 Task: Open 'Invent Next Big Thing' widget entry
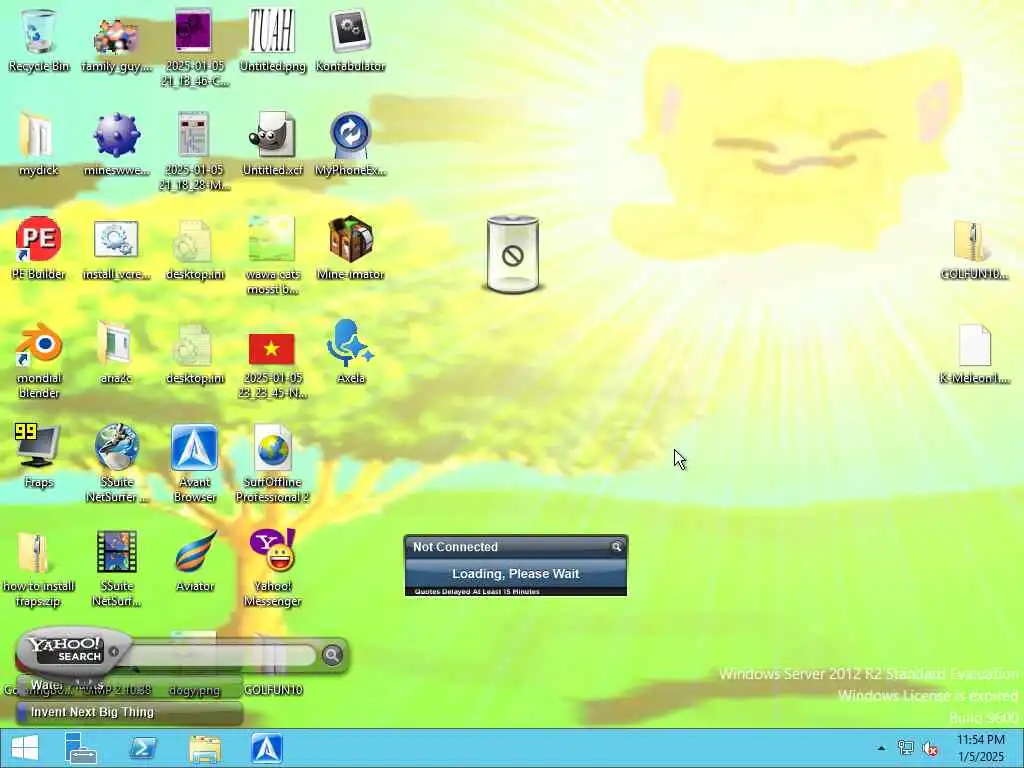tap(130, 712)
